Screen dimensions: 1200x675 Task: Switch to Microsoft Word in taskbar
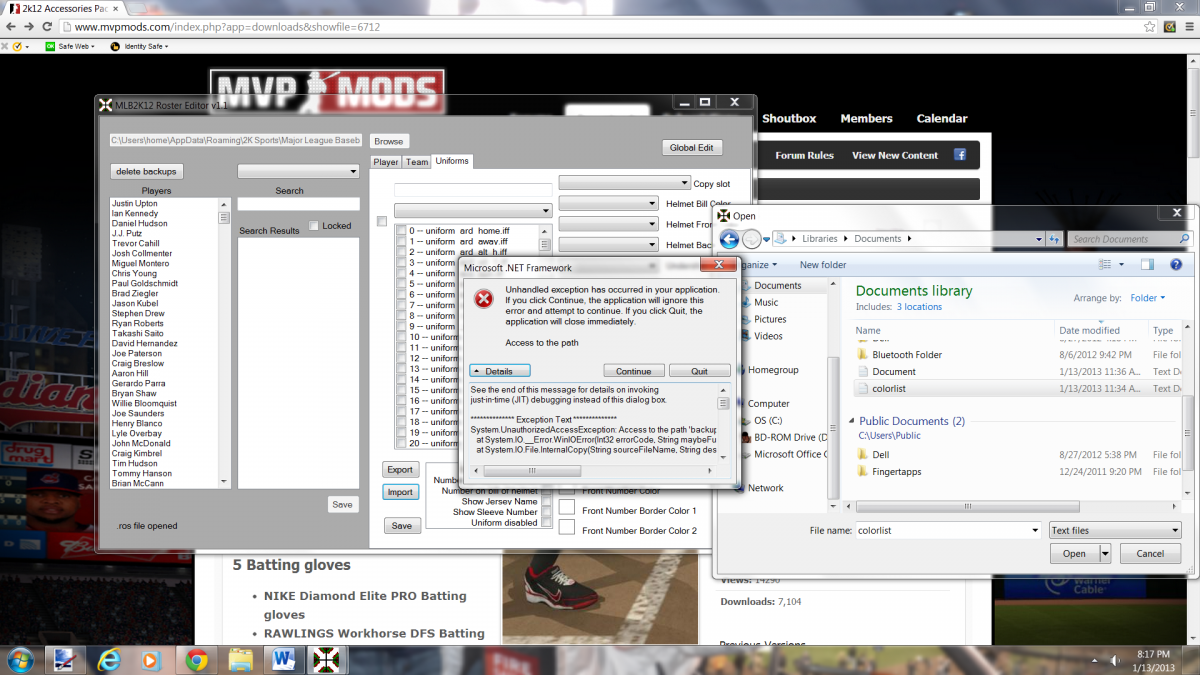point(284,660)
